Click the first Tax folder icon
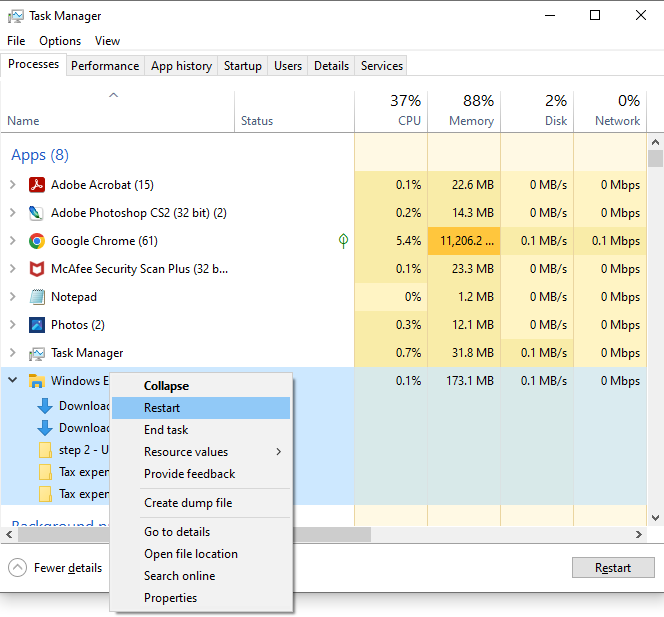This screenshot has width=664, height=617. pos(45,472)
